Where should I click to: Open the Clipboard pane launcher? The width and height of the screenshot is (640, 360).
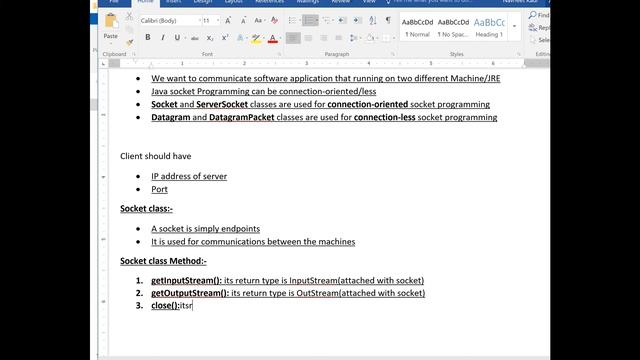coord(133,54)
